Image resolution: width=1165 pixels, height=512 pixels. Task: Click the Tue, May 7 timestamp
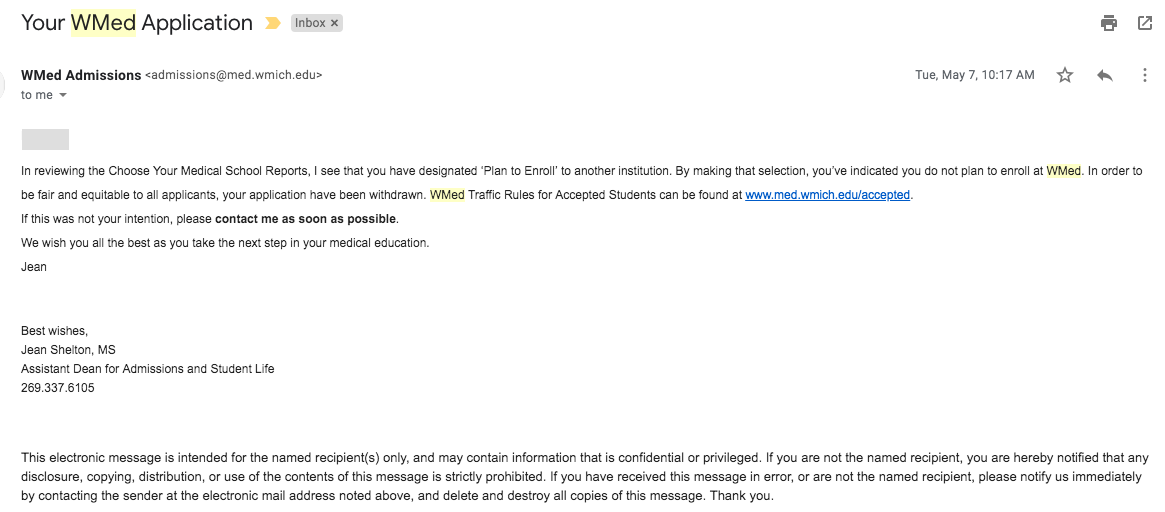(x=974, y=75)
